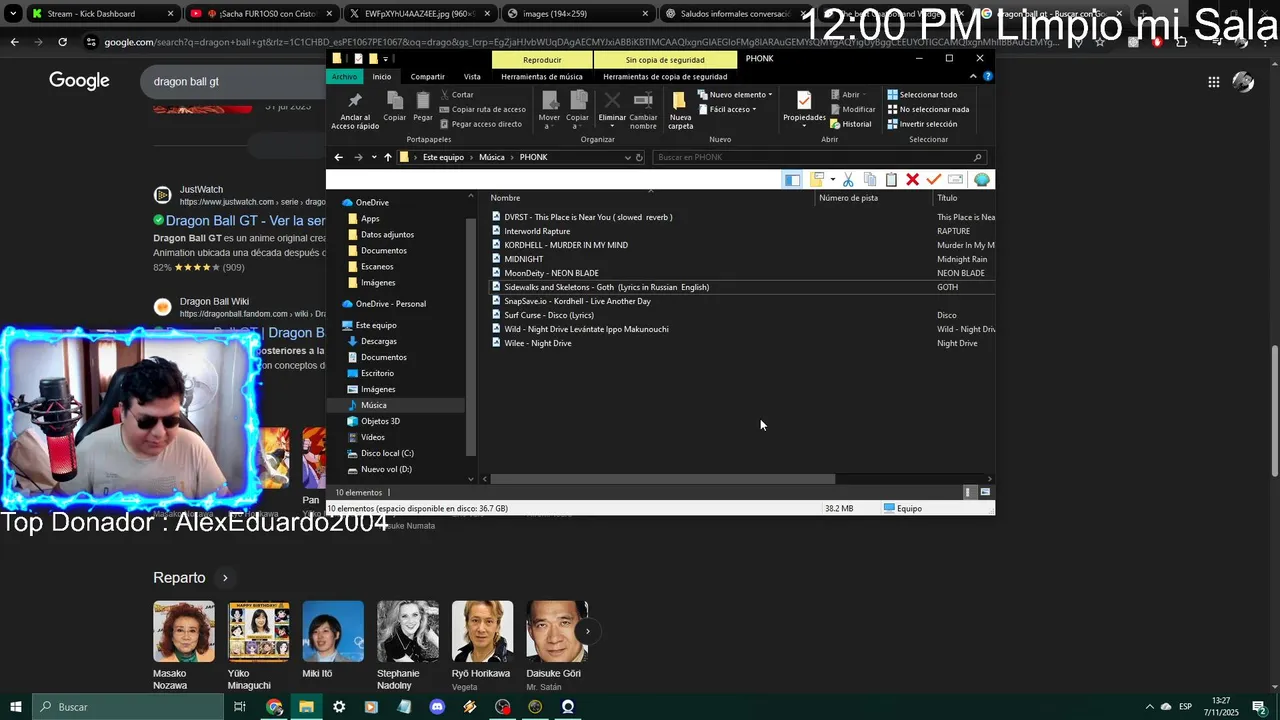Click the scissors cut toolbar icon
Viewport: 1280px width, 720px height.
tap(848, 179)
